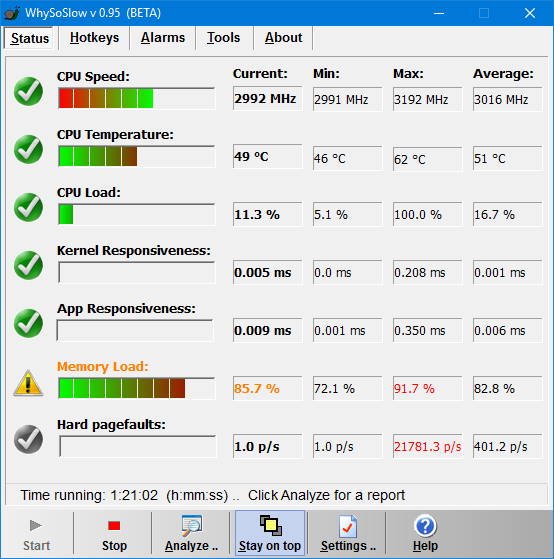Click the gray checkmark beside Hard pagefaults
This screenshot has height=559, width=554.
coord(29,439)
